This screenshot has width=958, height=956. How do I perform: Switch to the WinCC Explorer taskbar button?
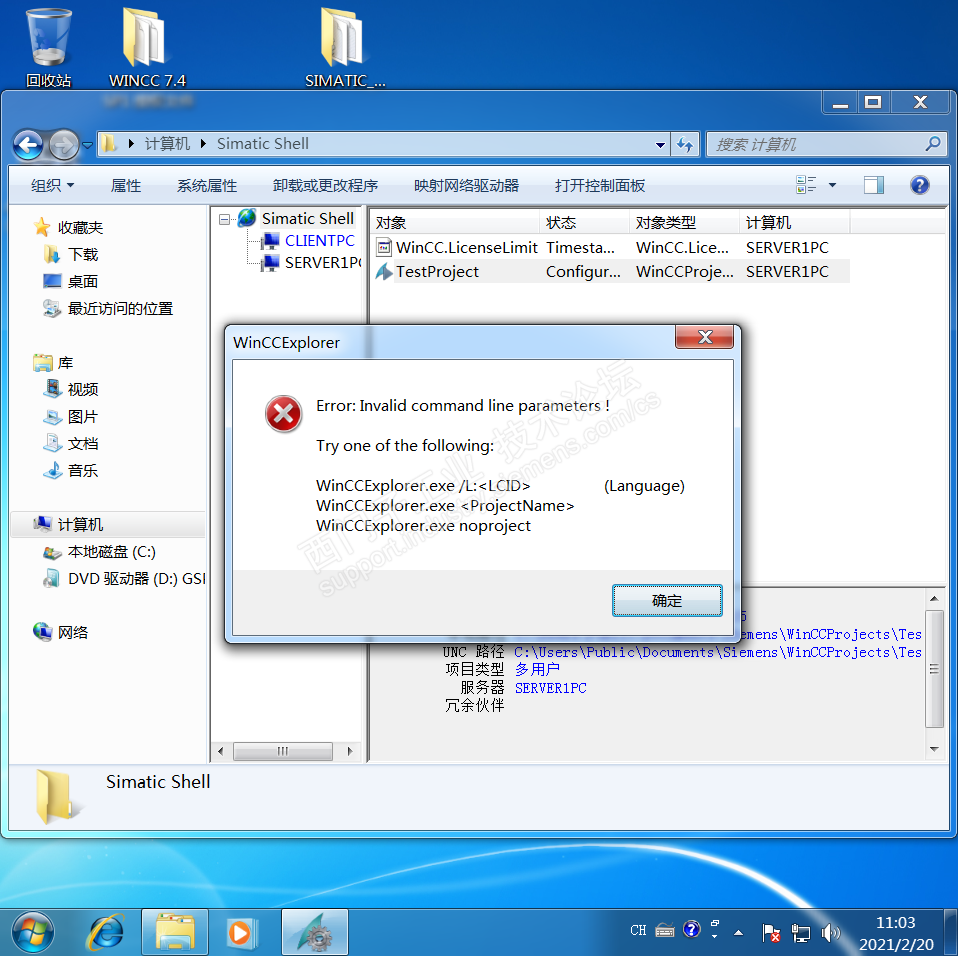[315, 932]
